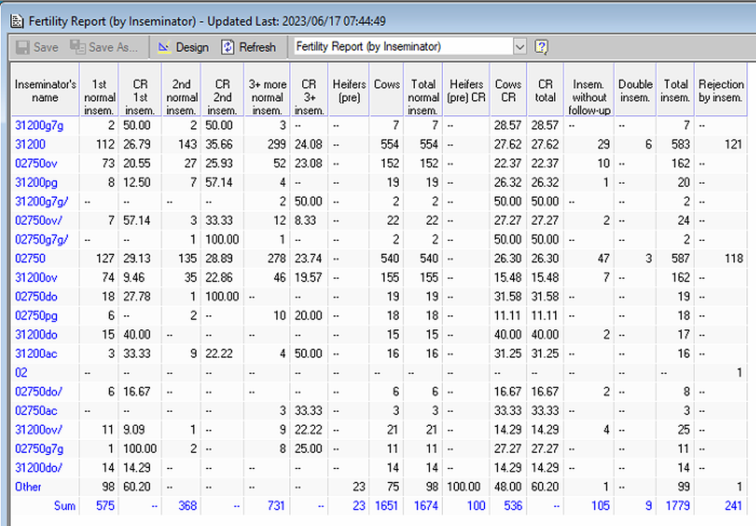Open inseminator 02750ov link
Image resolution: width=756 pixels, height=526 pixels.
[36, 163]
